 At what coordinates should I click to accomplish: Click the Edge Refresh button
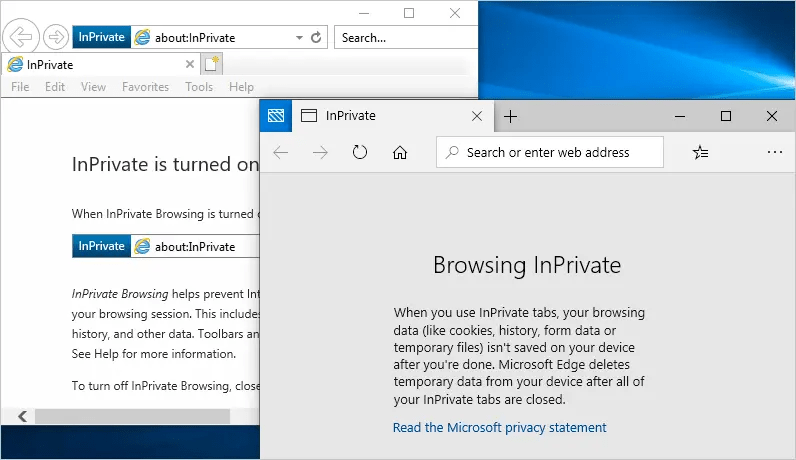(360, 152)
